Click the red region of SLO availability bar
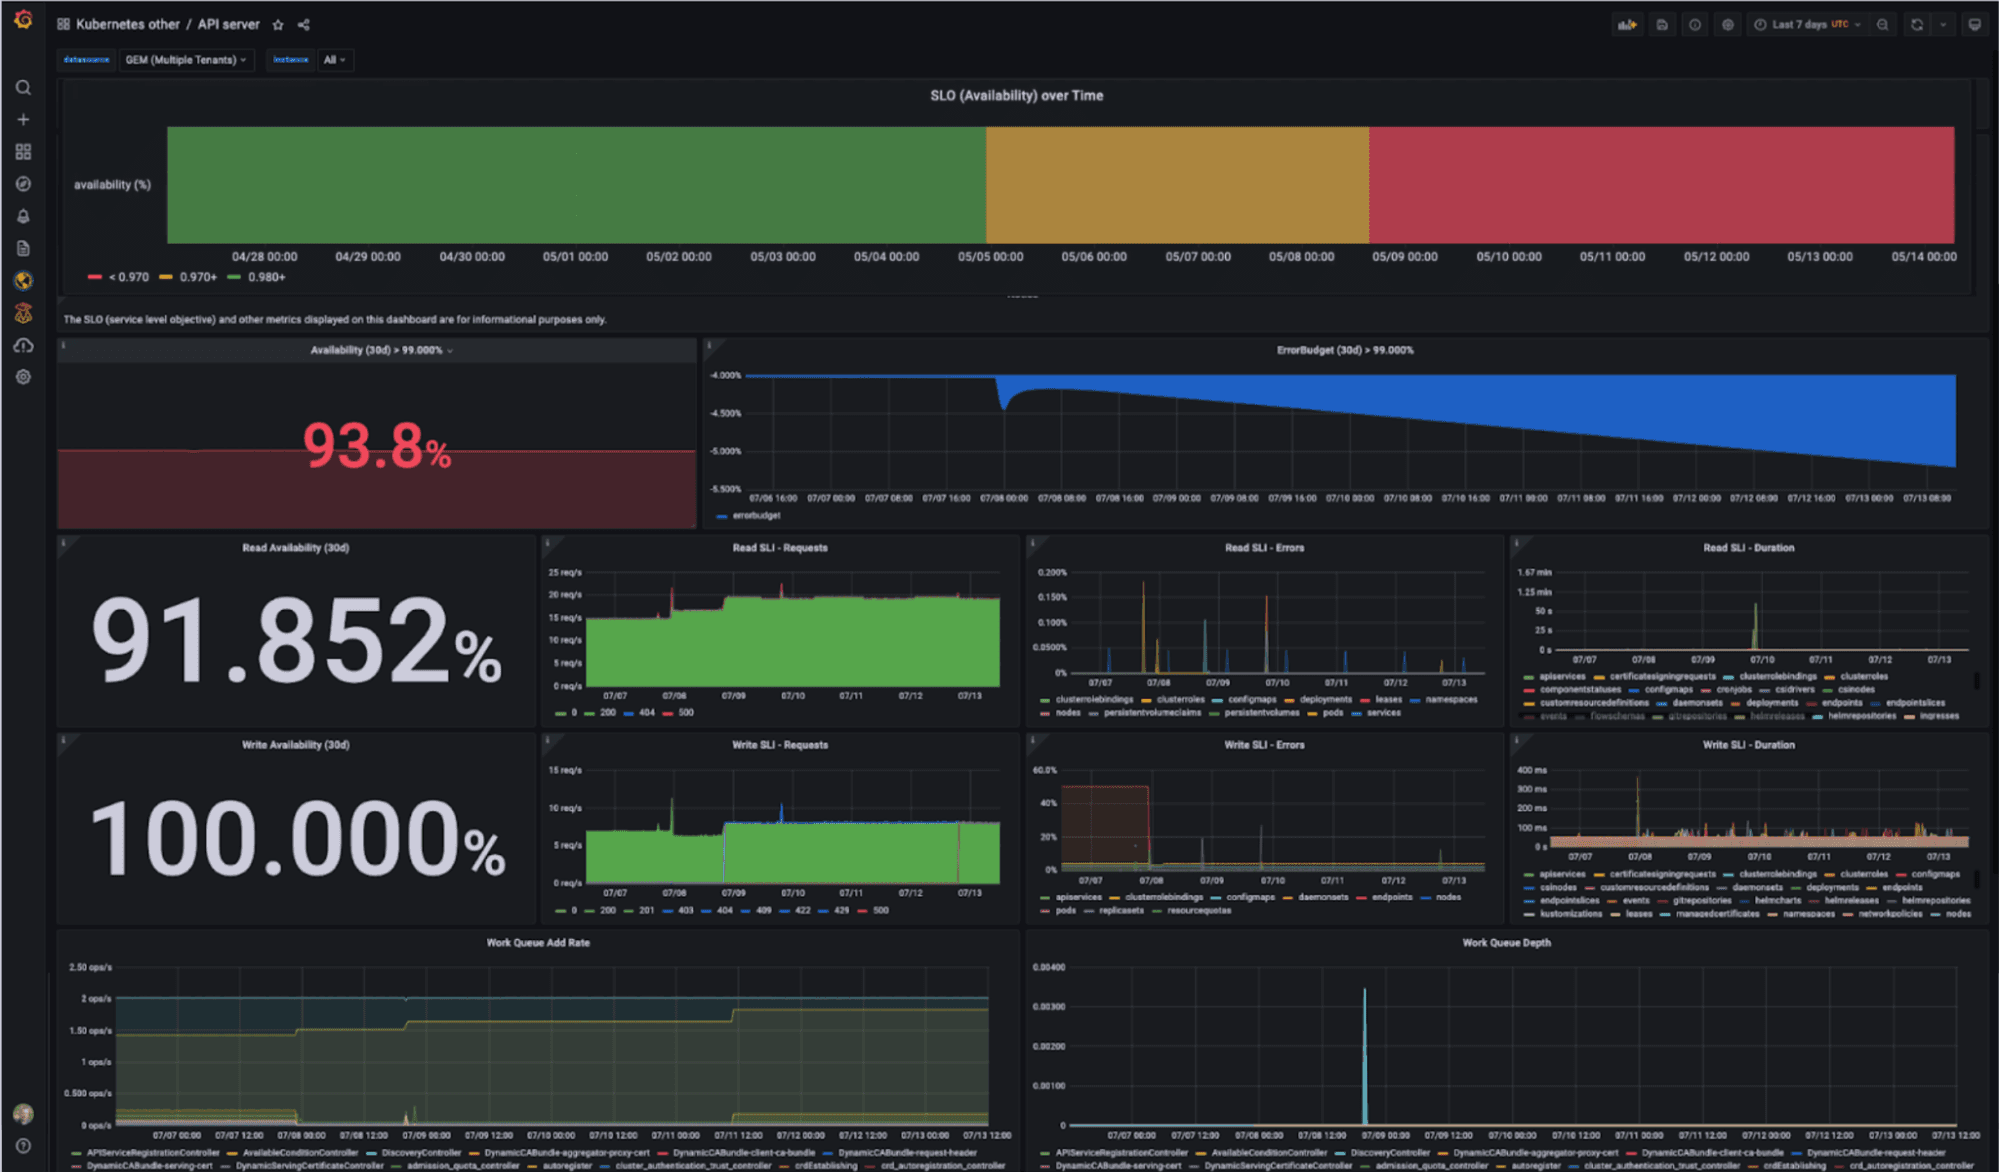Screen dimensions: 1999x1173 1660,185
